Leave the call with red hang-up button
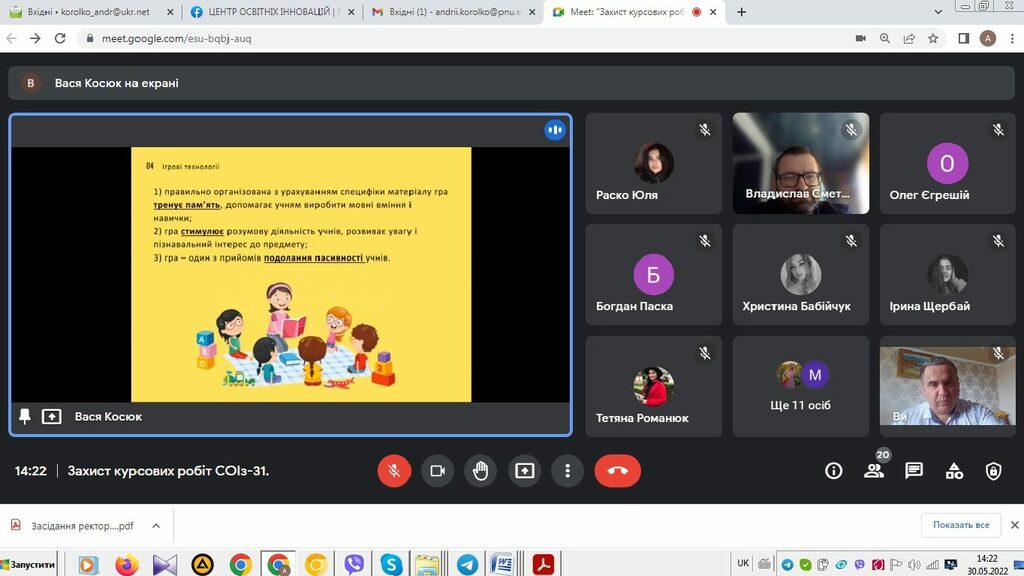Screen dimensions: 1024x576 (617, 471)
